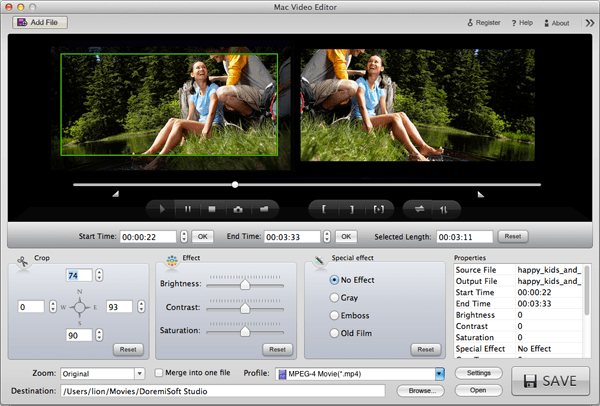Set trim end with right bracket icon
600x406 pixels.
351,209
